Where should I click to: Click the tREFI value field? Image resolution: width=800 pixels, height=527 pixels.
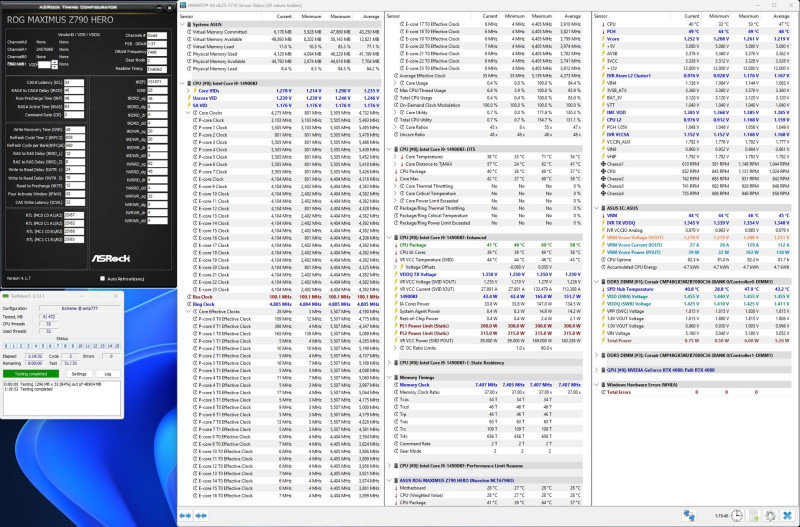pyautogui.click(x=158, y=82)
